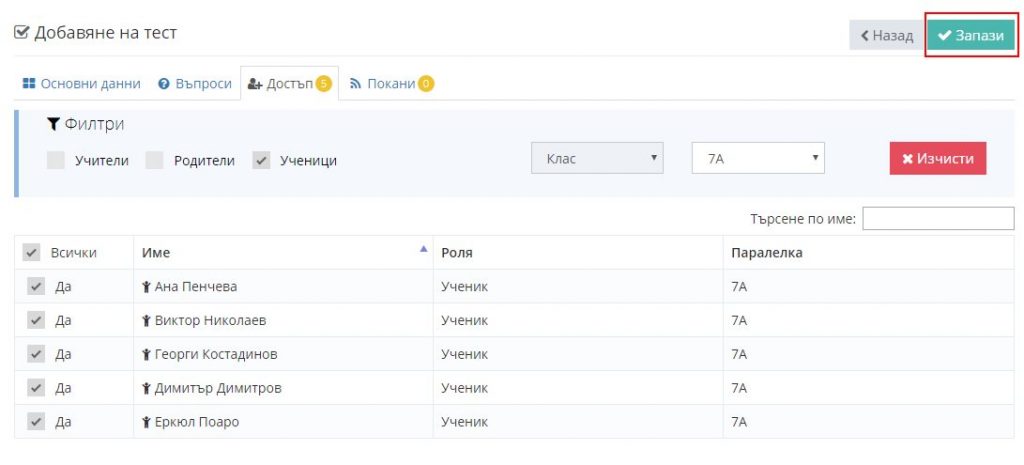Image resolution: width=1024 pixels, height=465 pixels.
Task: Toggle the Всички select-all checkbox
Action: pos(31,253)
